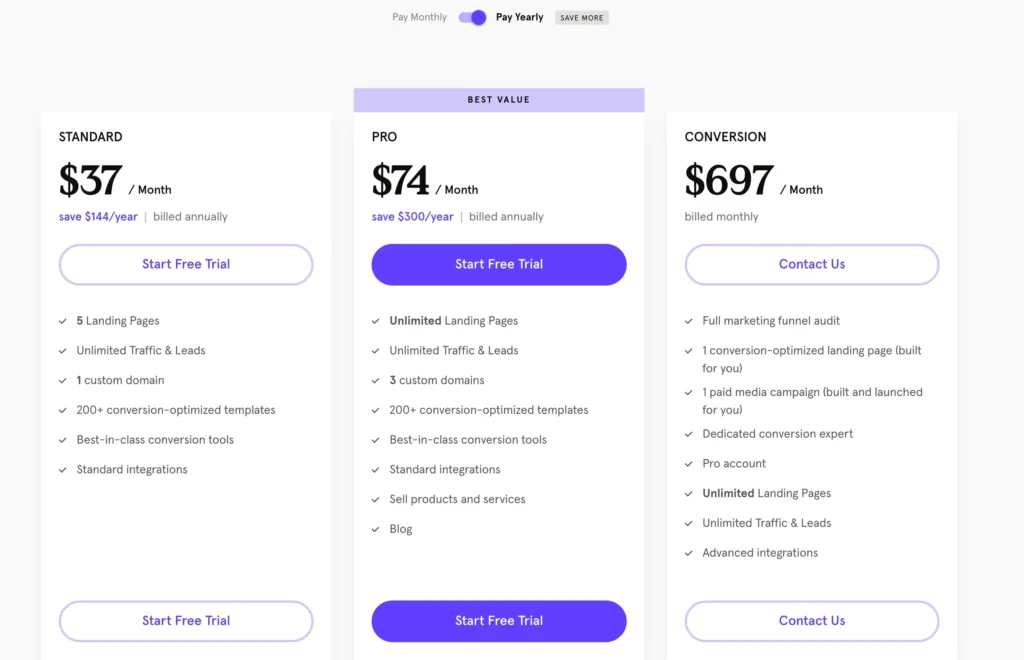The height and width of the screenshot is (660, 1024).
Task: Click the save $300/year link text
Action: [x=412, y=217]
